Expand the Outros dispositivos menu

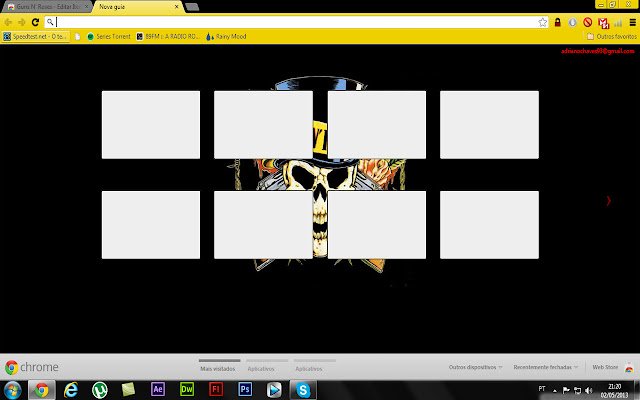pos(476,367)
